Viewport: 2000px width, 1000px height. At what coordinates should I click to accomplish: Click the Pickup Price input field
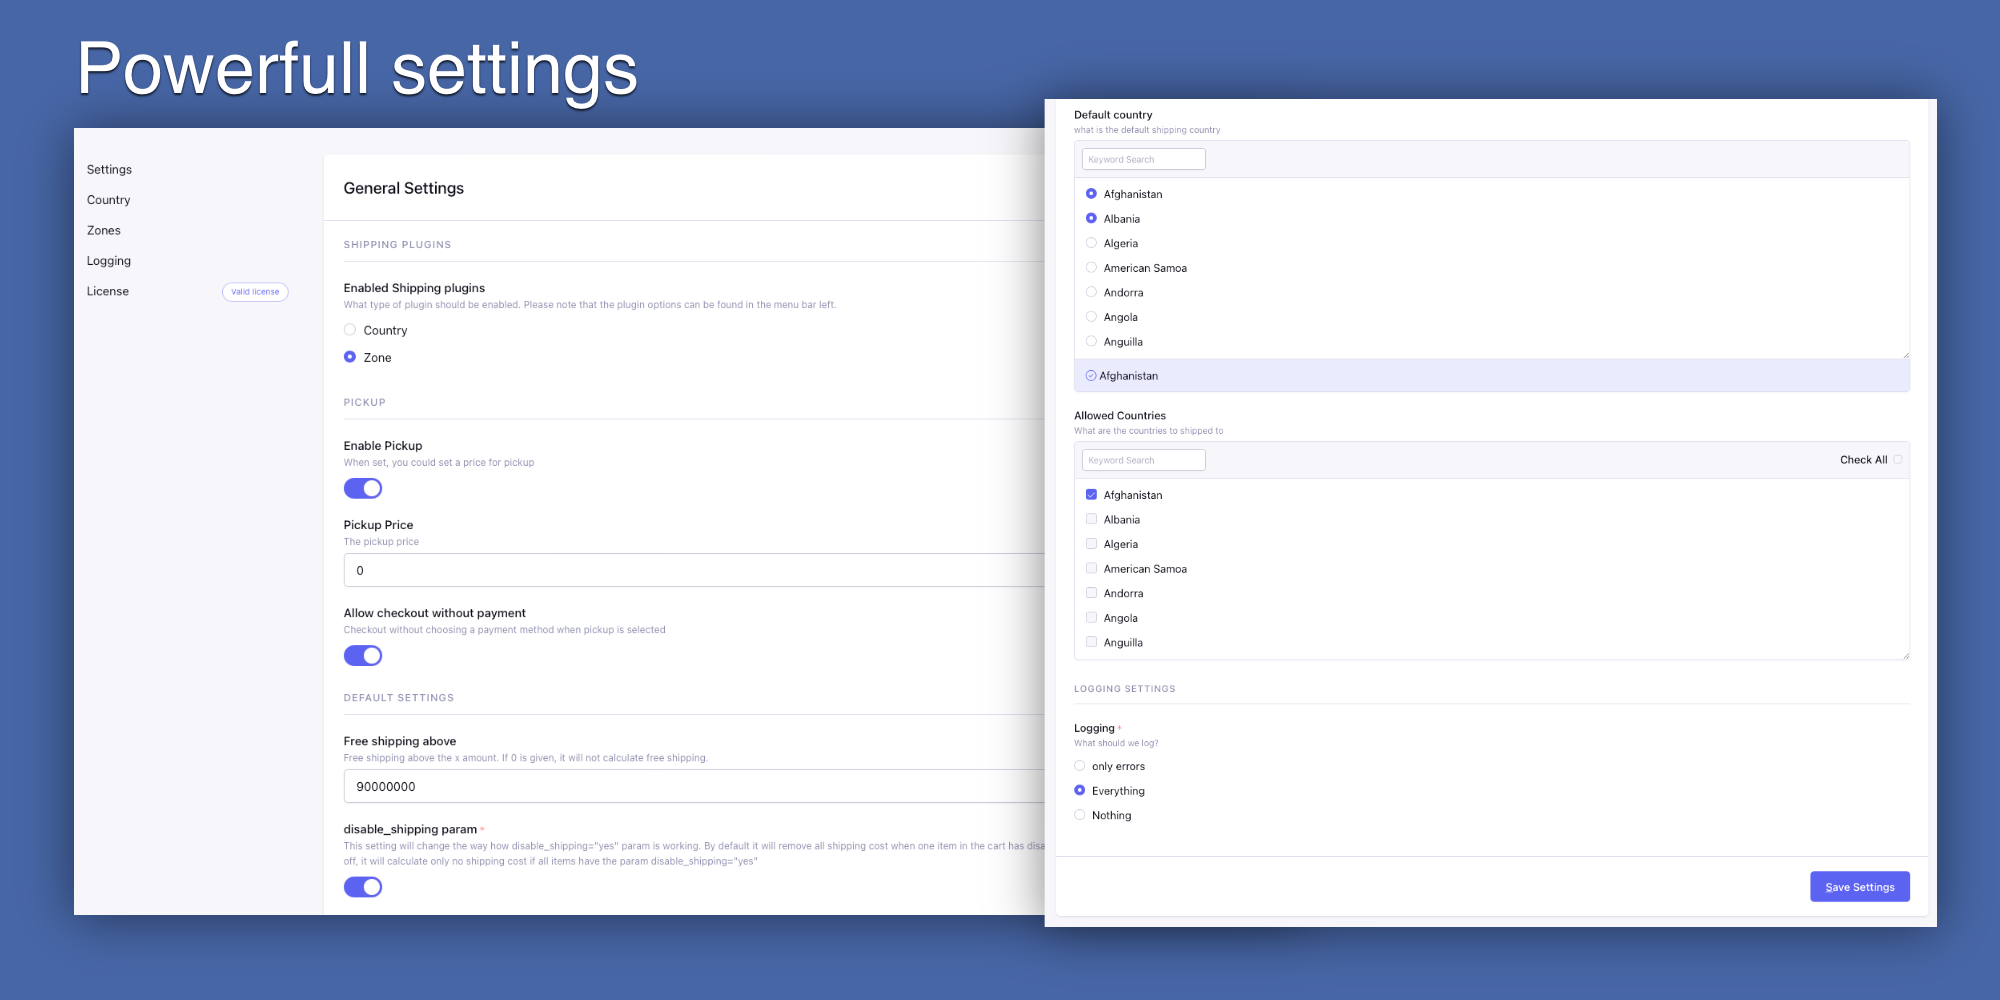pyautogui.click(x=694, y=570)
